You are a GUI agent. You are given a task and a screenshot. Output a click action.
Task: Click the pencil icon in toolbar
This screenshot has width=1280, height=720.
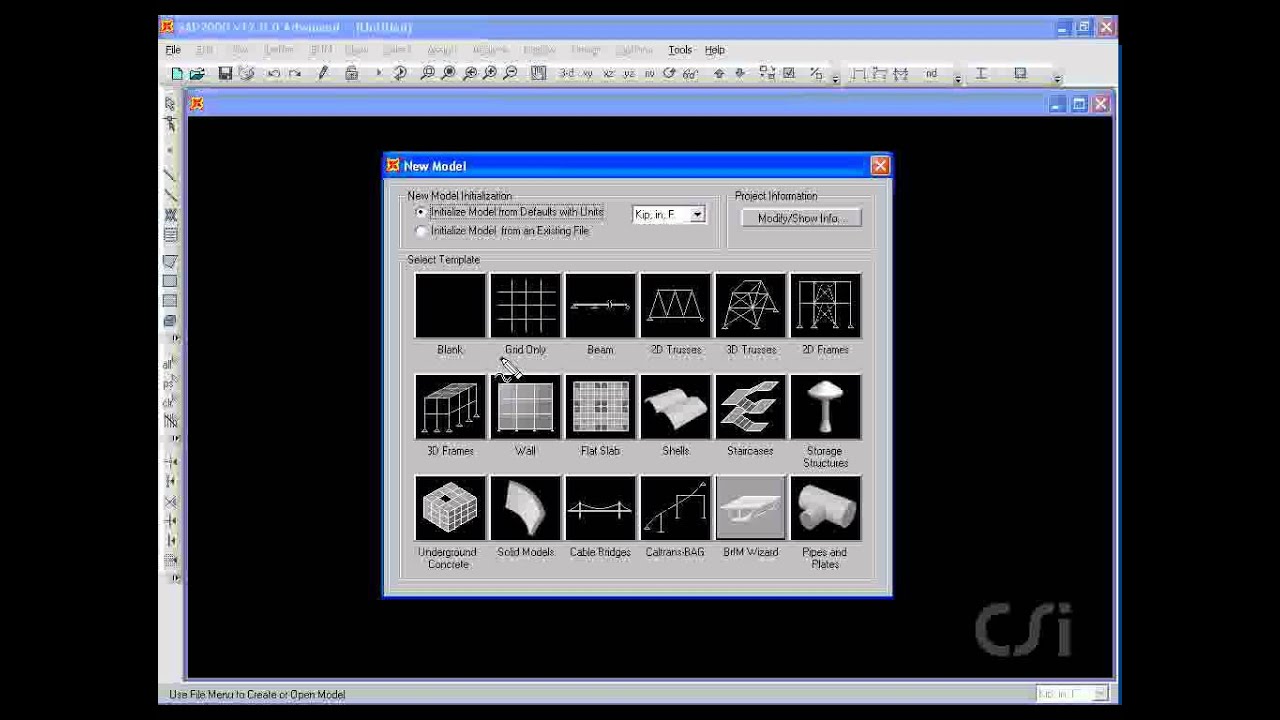323,74
